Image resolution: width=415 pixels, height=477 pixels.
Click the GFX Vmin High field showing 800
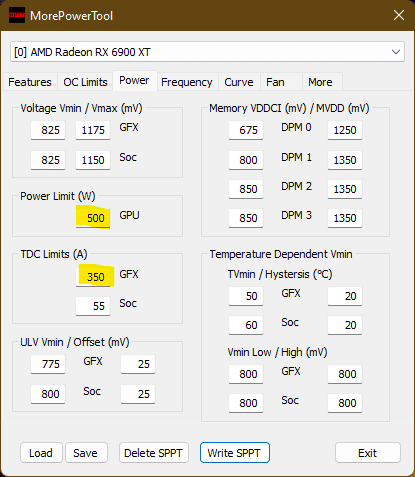(x=345, y=374)
